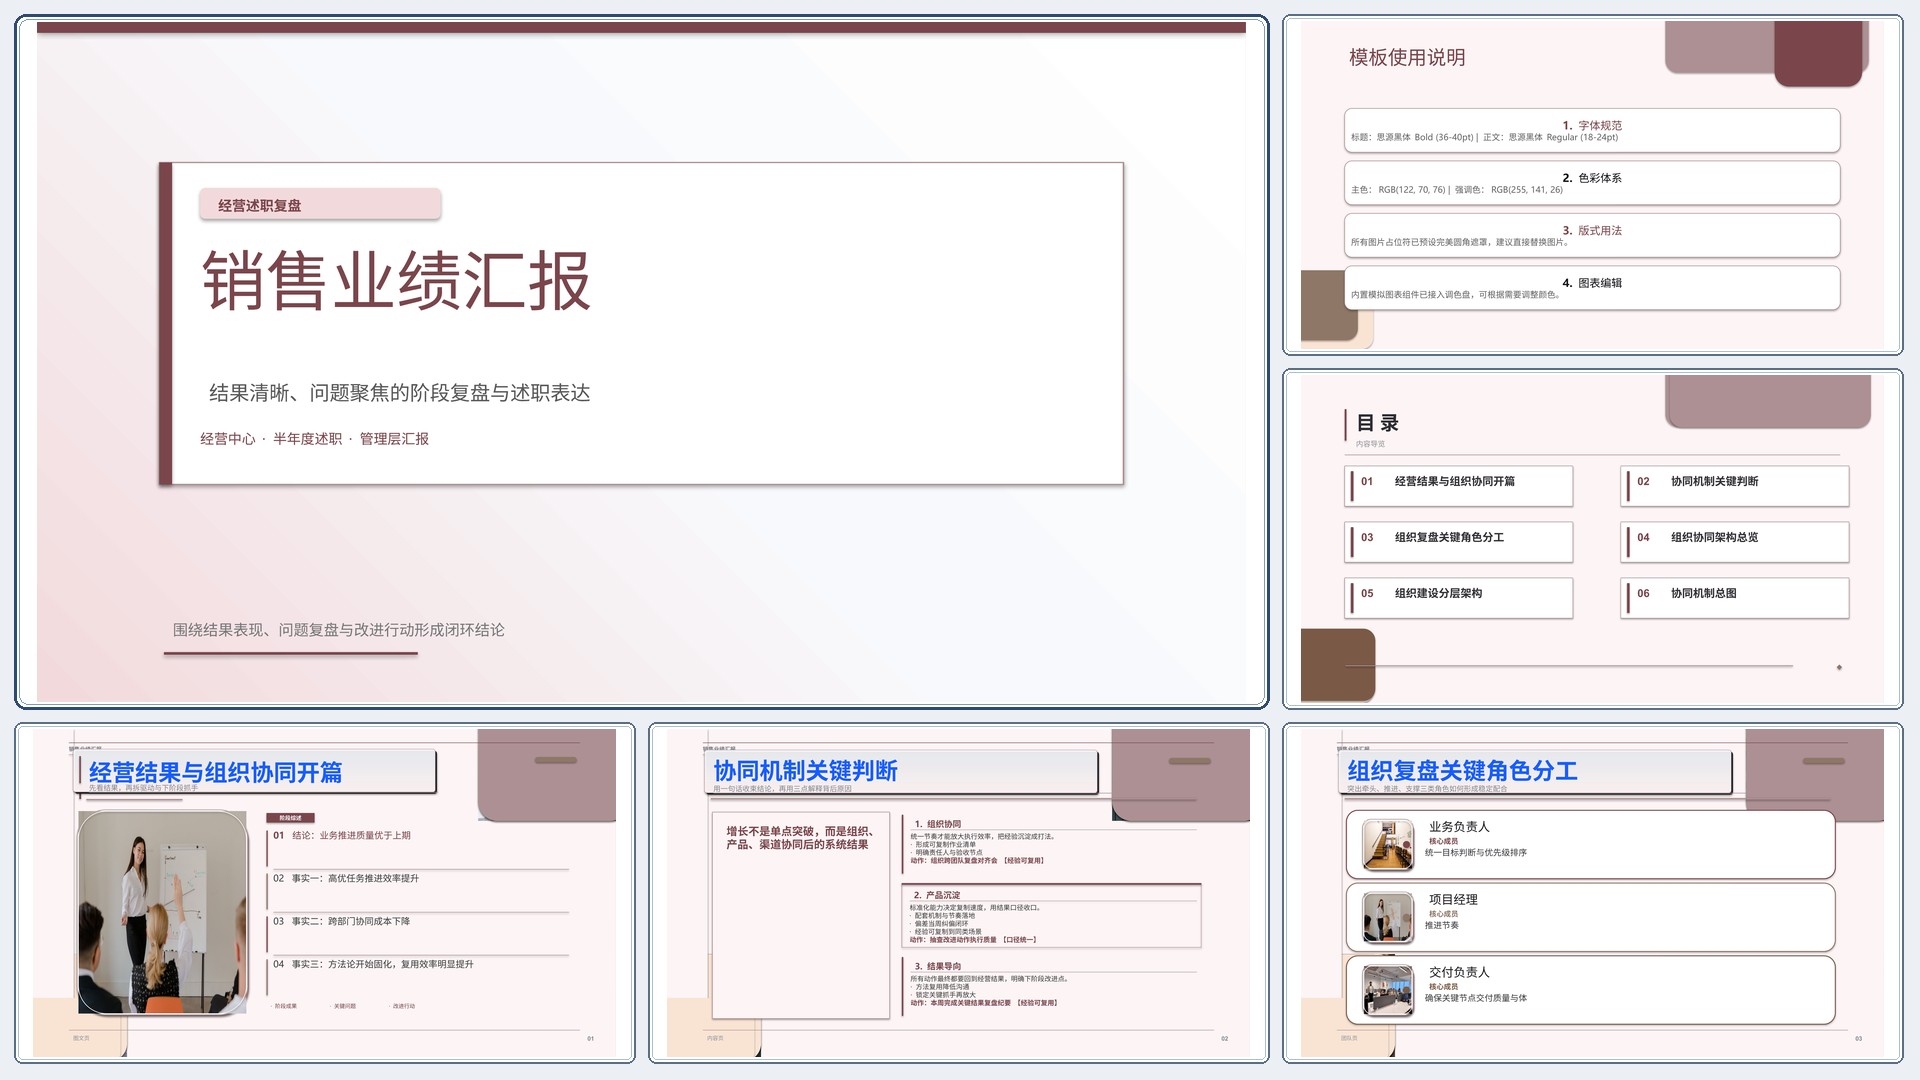Click the 2. 产品沉淀 section heading
The image size is (1920, 1080).
pos(937,896)
